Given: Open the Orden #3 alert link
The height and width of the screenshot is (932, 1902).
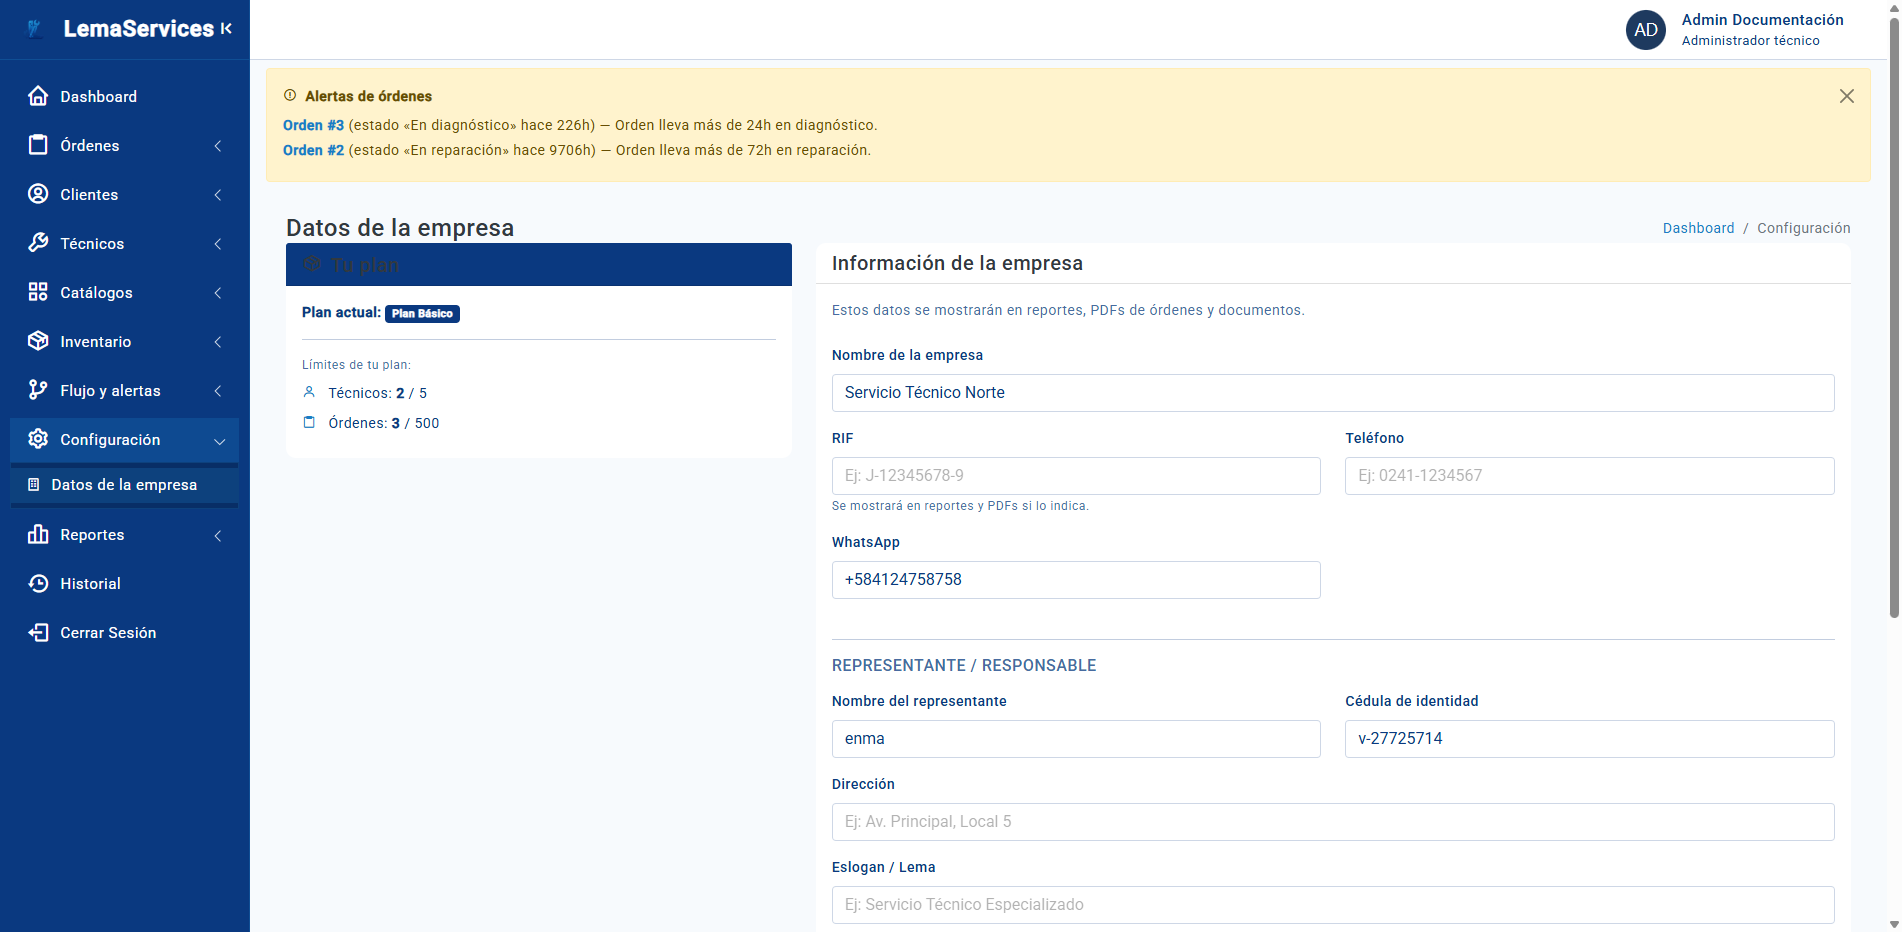Looking at the screenshot, I should point(313,125).
